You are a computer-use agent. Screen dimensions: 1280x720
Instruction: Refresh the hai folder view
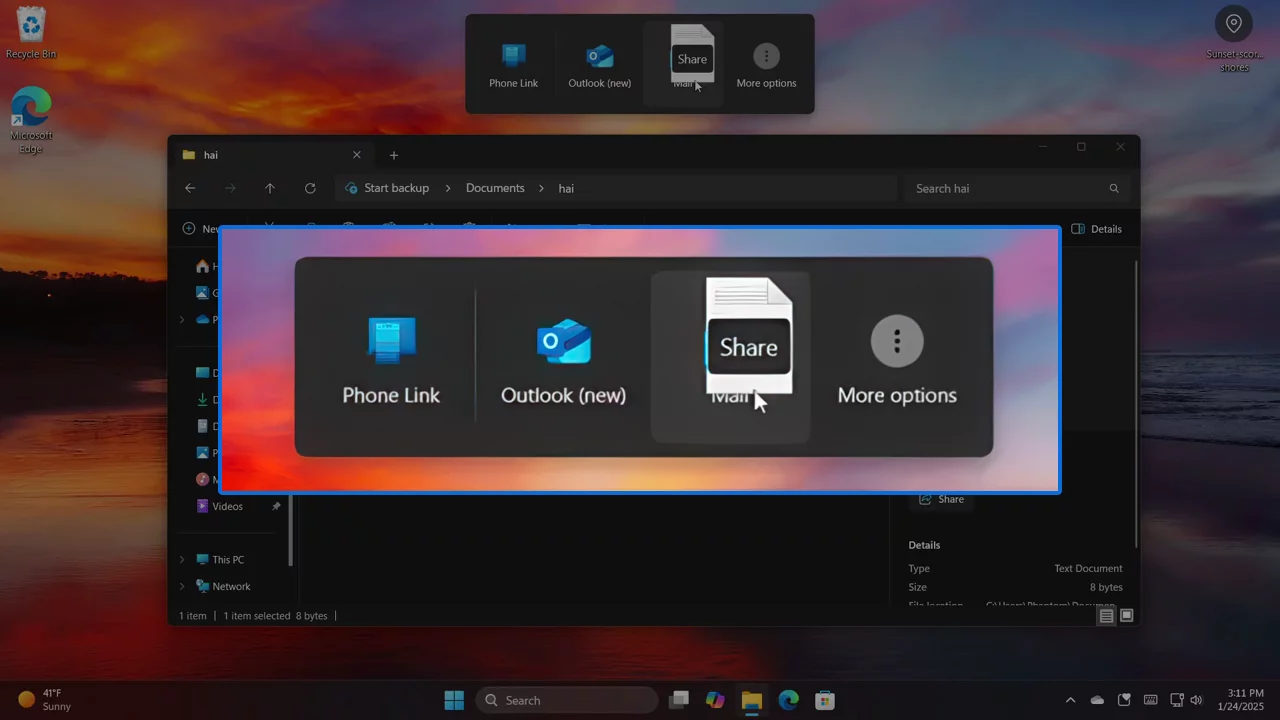[310, 188]
